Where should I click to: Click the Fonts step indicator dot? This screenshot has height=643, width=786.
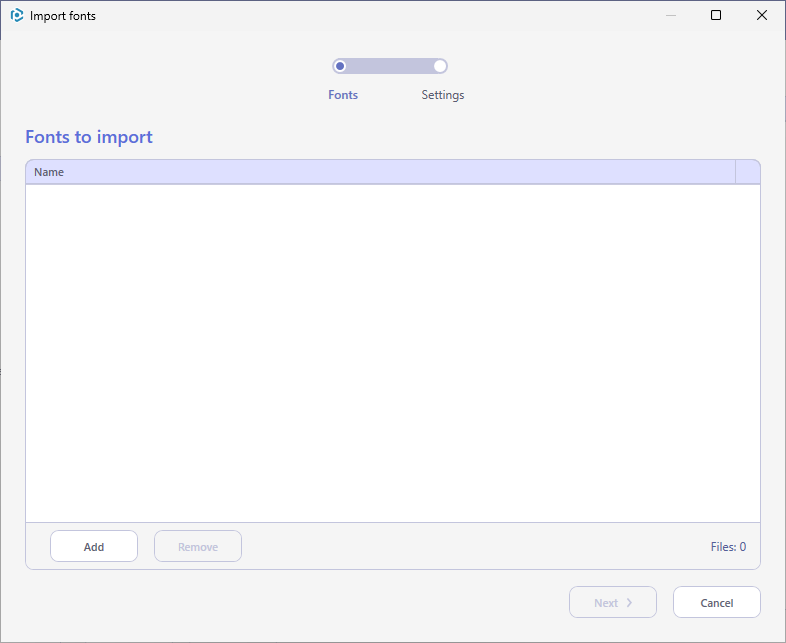coord(340,66)
